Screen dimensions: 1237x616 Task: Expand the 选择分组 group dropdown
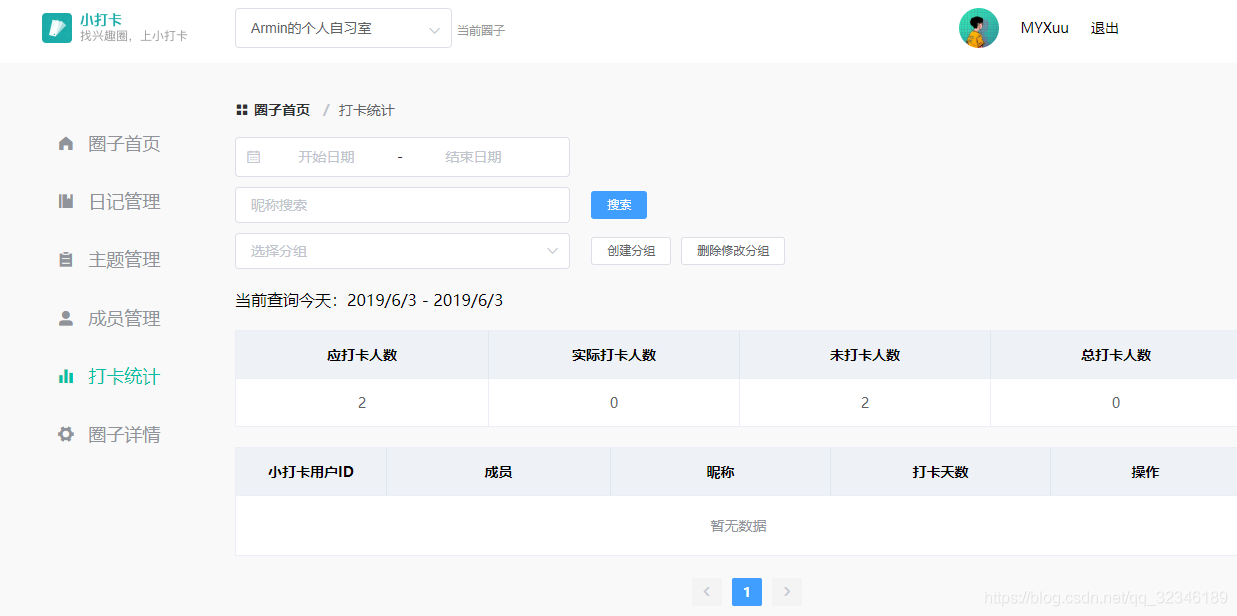pyautogui.click(x=402, y=251)
